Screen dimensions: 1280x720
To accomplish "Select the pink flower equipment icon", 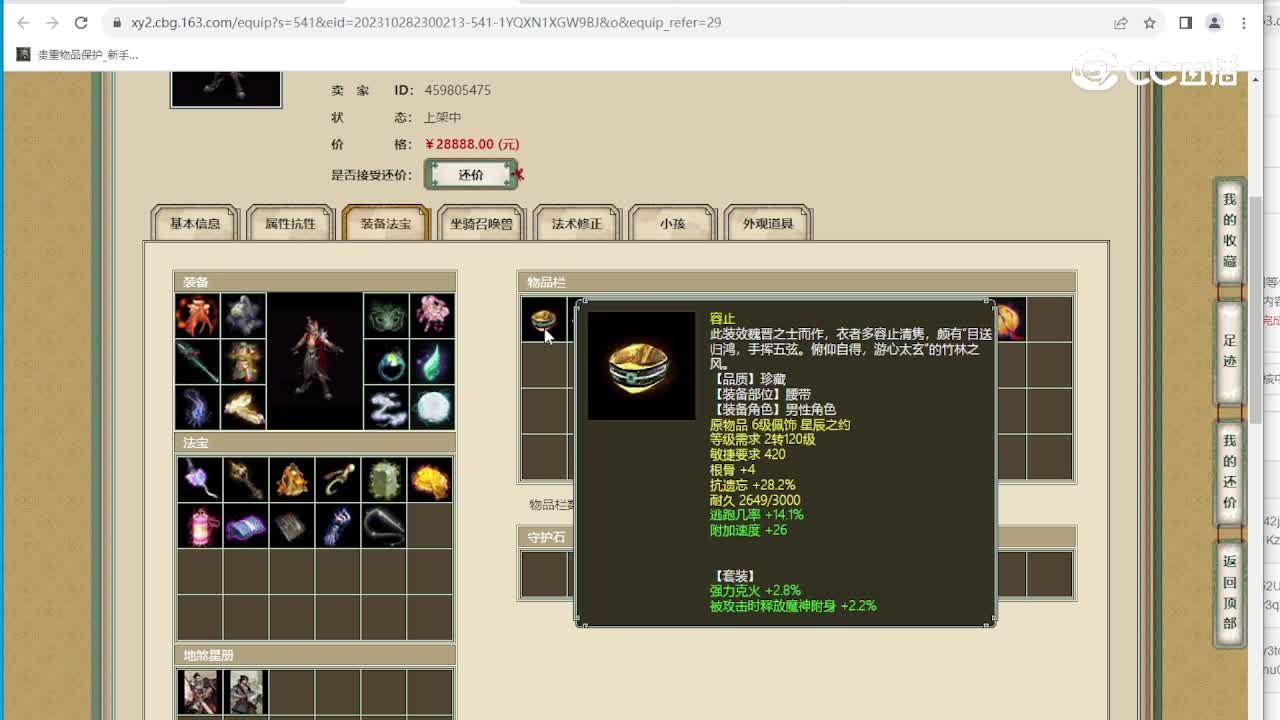I will point(432,316).
